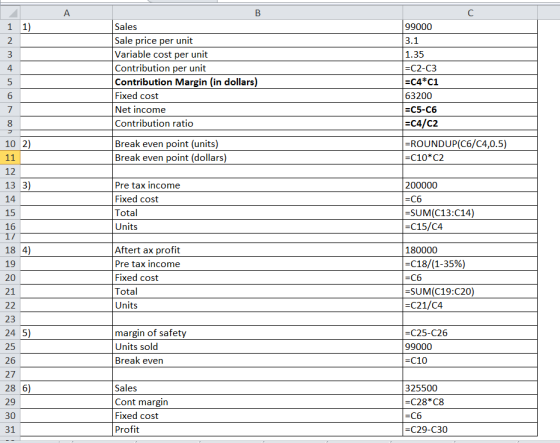Click cell A13 labeled '3)'
560x443 pixels.
click(x=66, y=185)
